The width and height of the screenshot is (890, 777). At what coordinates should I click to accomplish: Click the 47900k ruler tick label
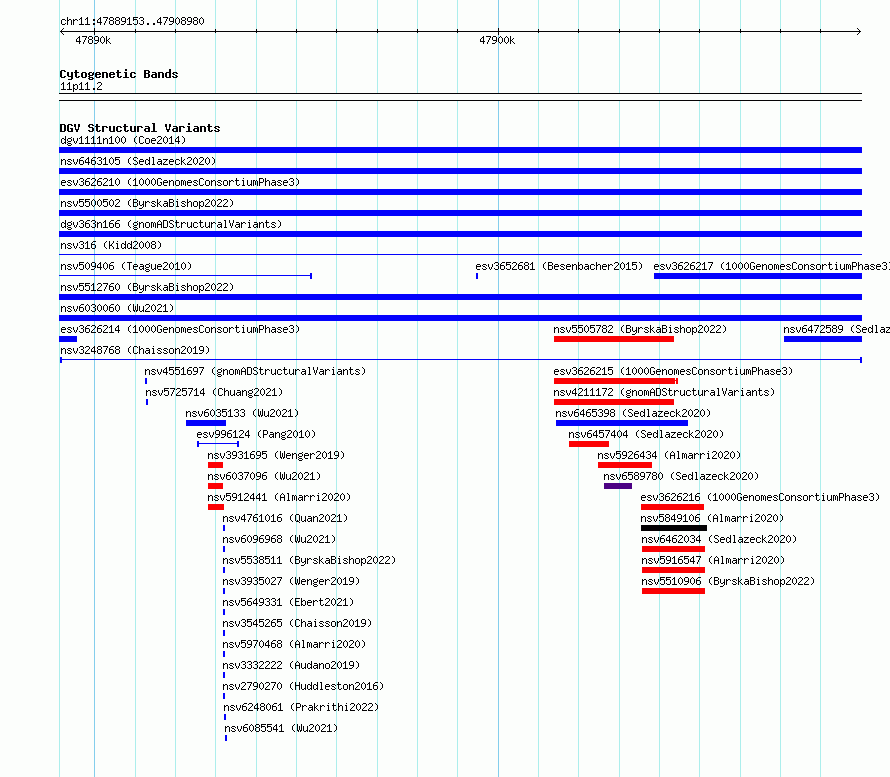tap(497, 40)
